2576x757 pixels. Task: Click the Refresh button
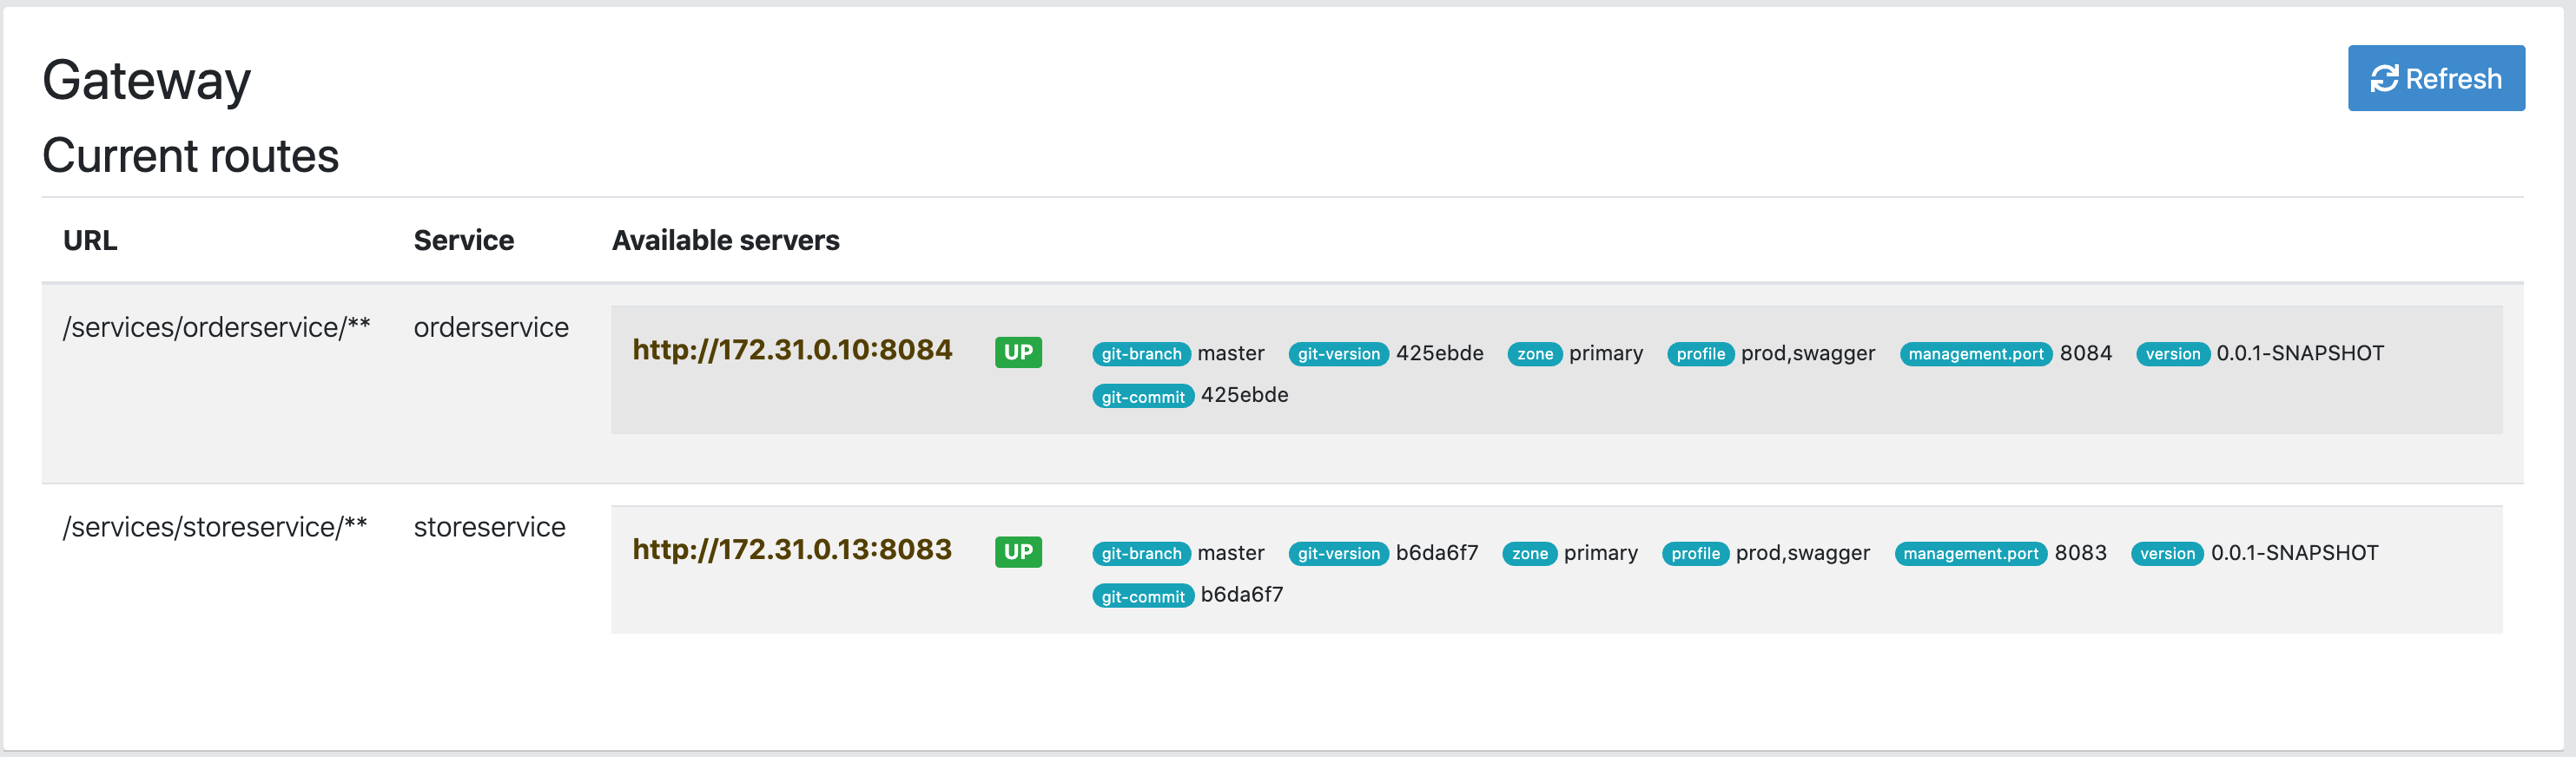coord(2435,78)
